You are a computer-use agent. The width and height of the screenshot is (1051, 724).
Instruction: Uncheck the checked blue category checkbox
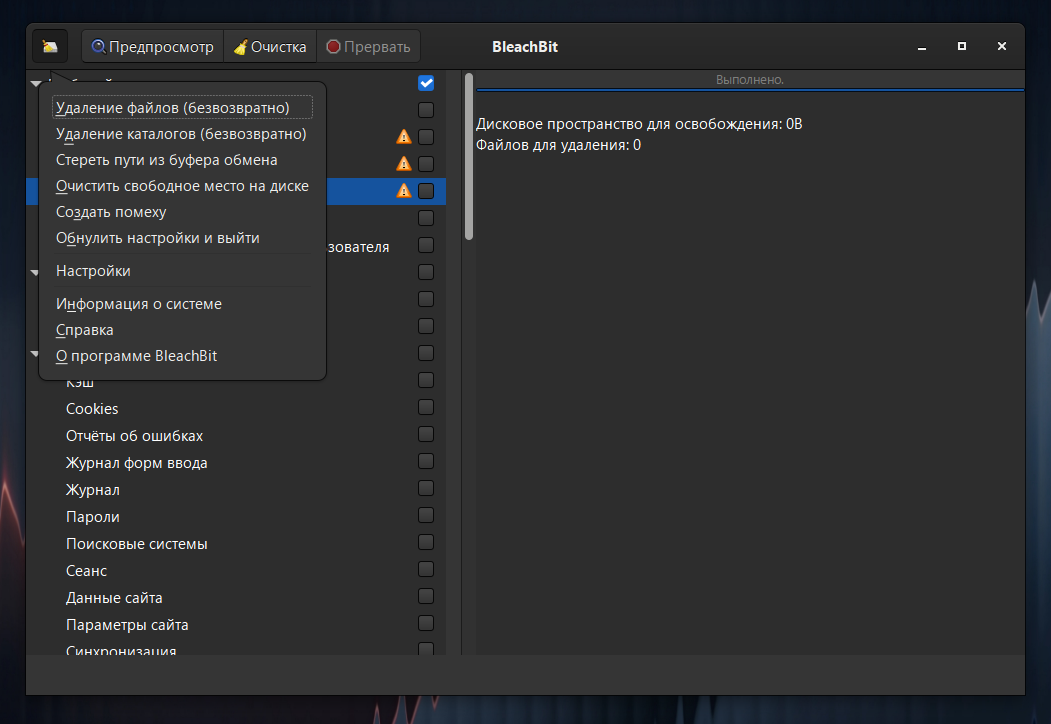click(x=426, y=83)
